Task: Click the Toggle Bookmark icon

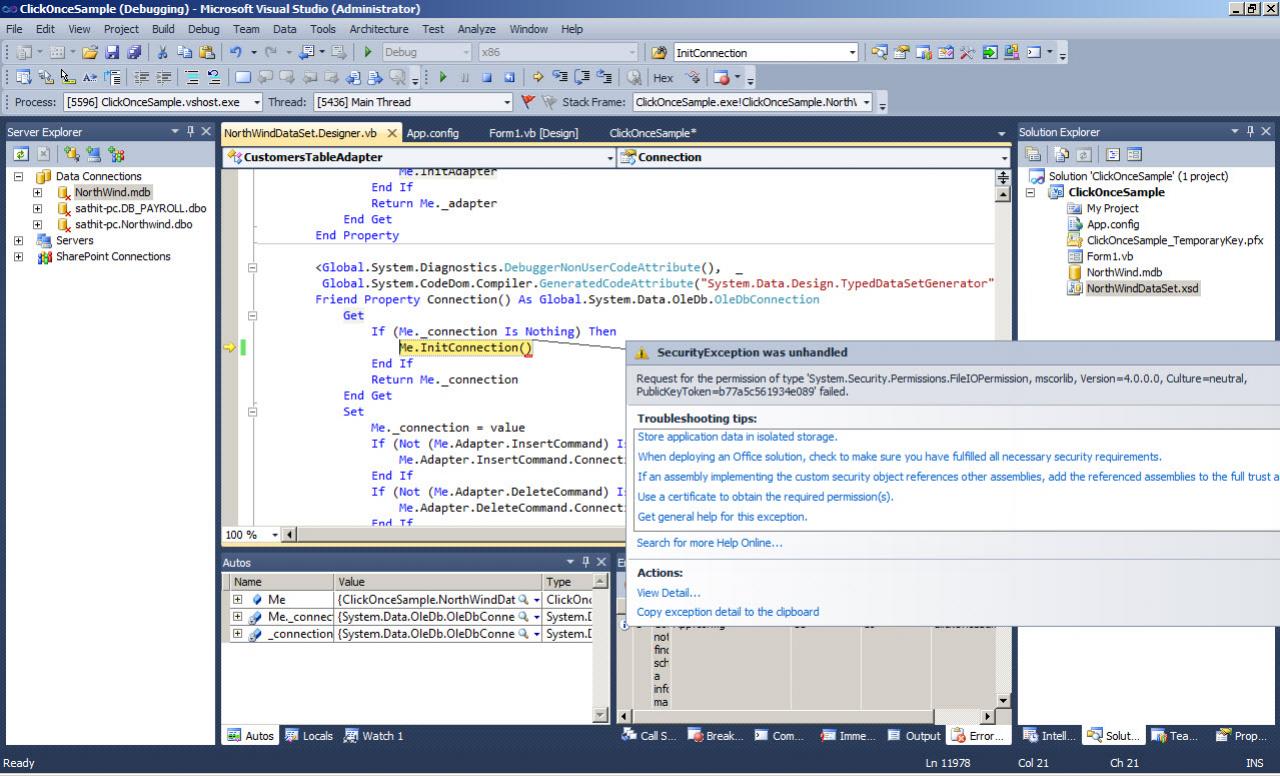Action: pyautogui.click(x=243, y=77)
